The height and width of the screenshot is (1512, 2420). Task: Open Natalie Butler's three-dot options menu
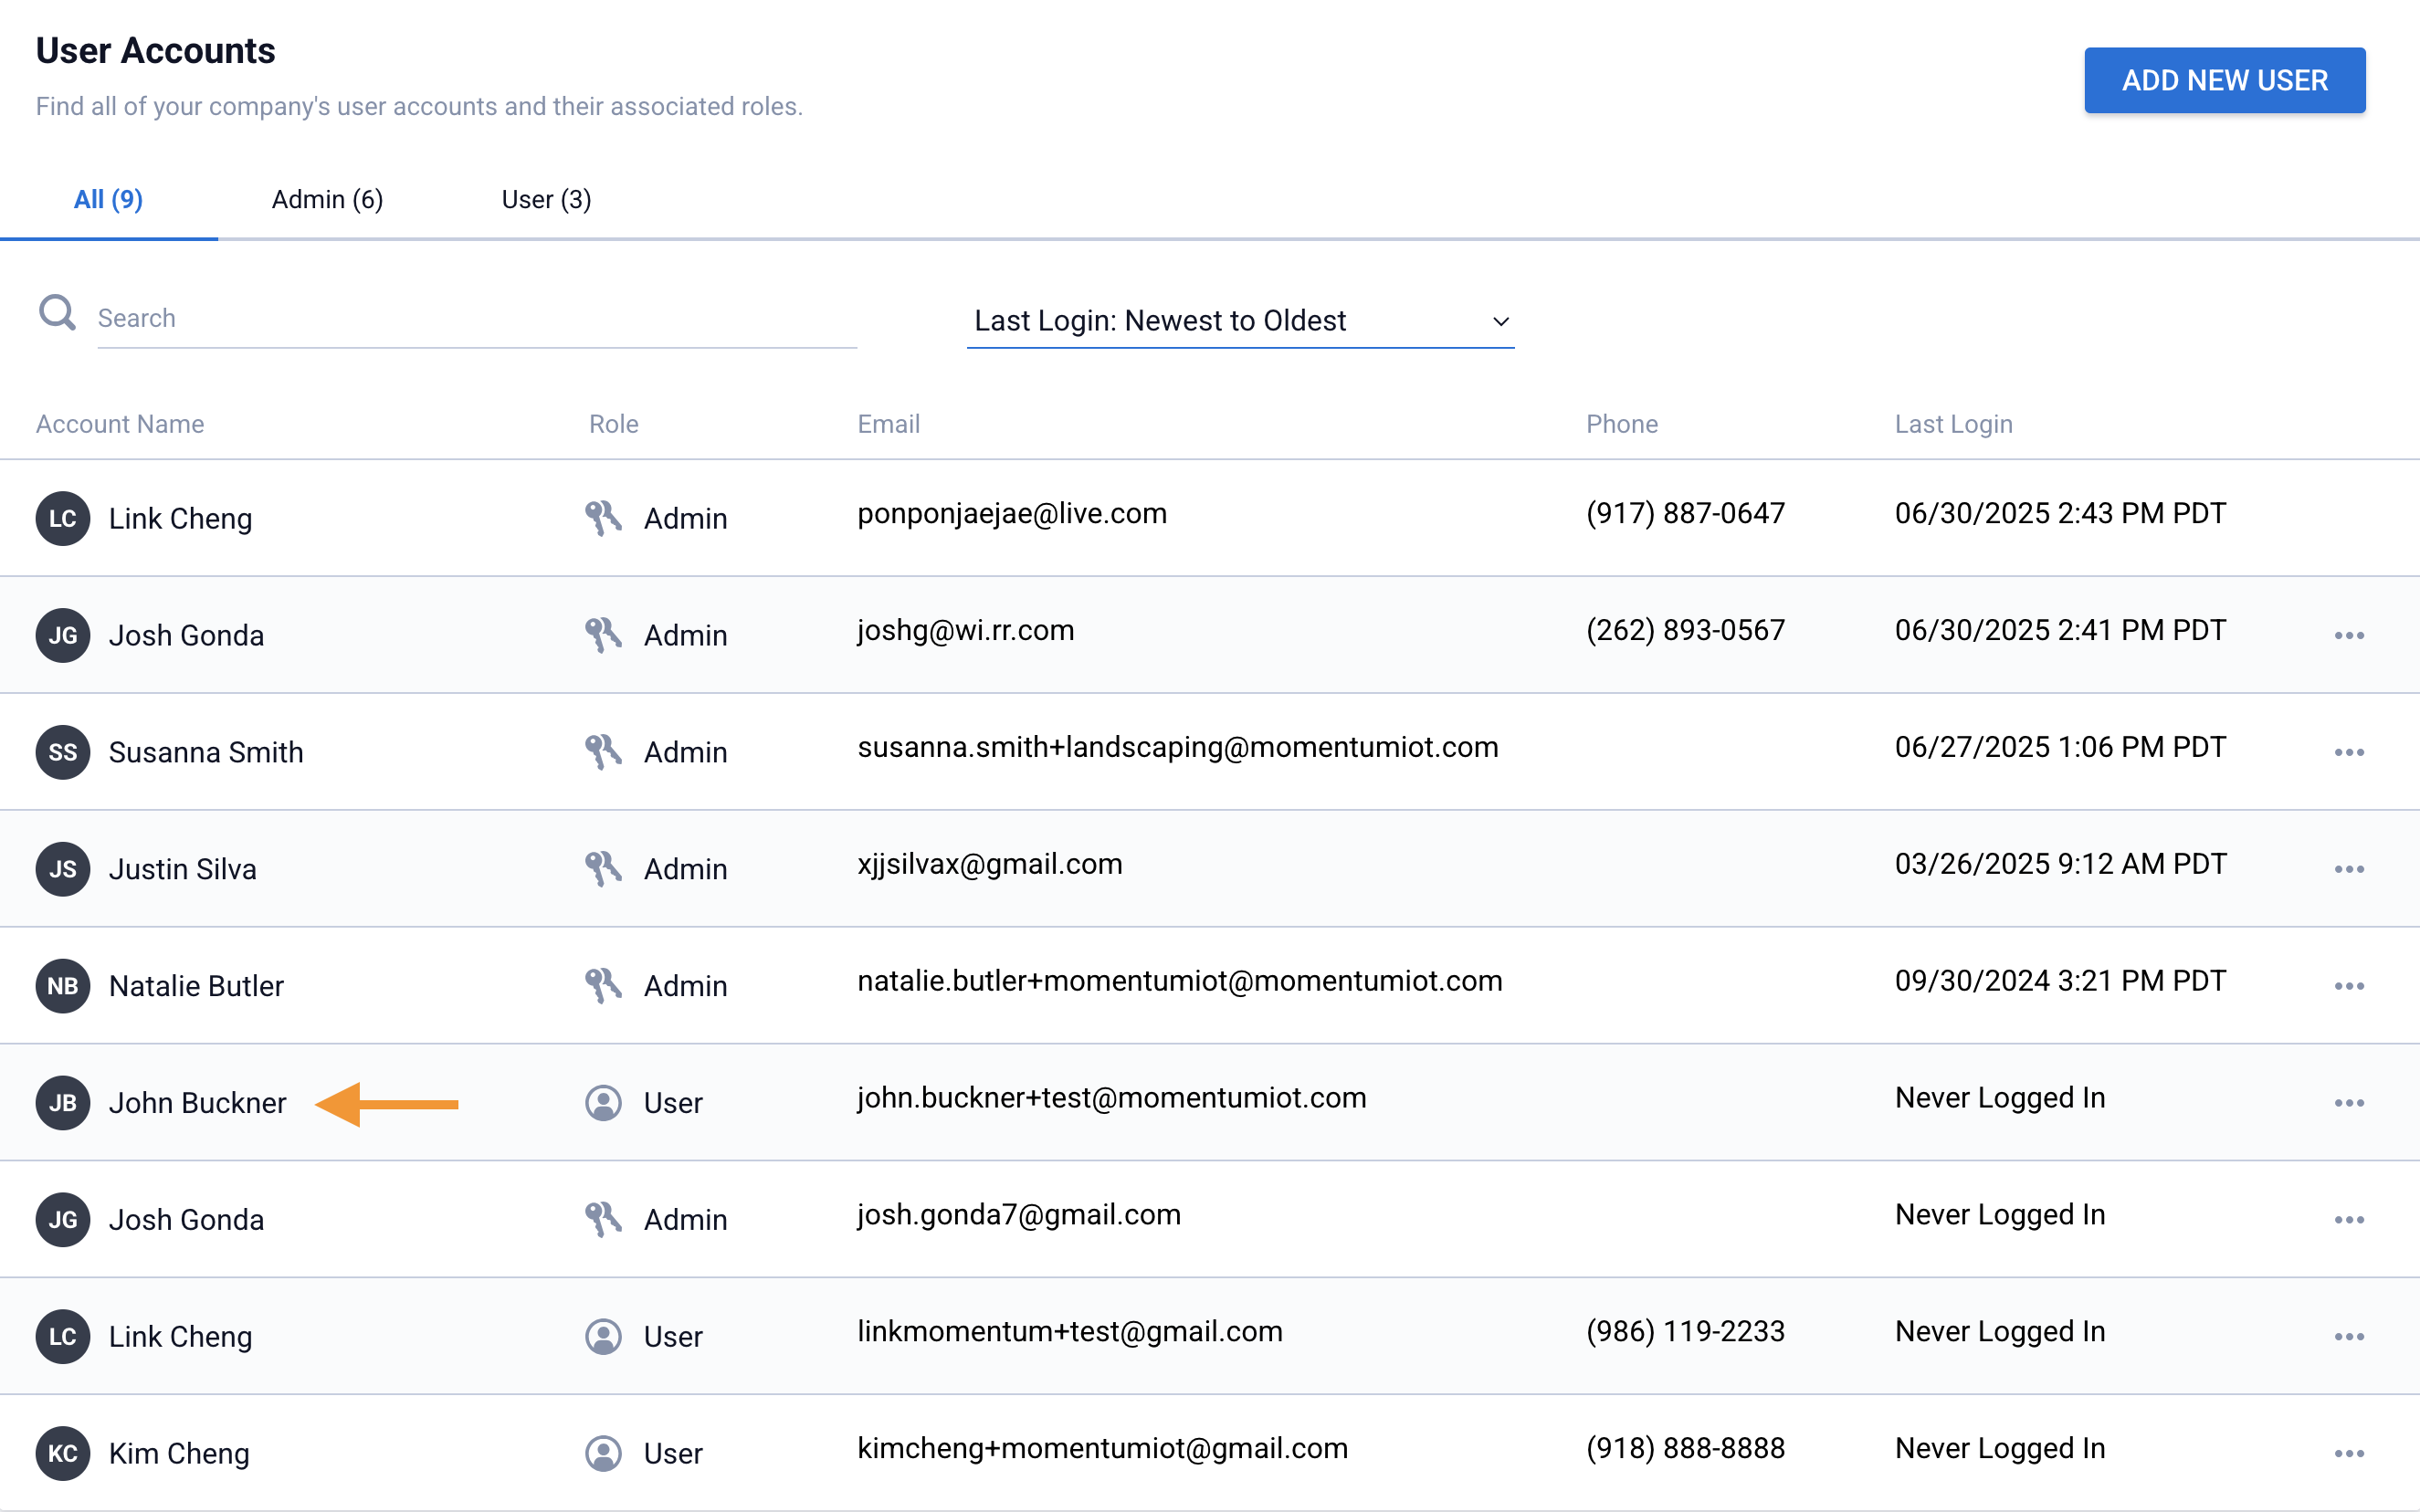pyautogui.click(x=2348, y=987)
